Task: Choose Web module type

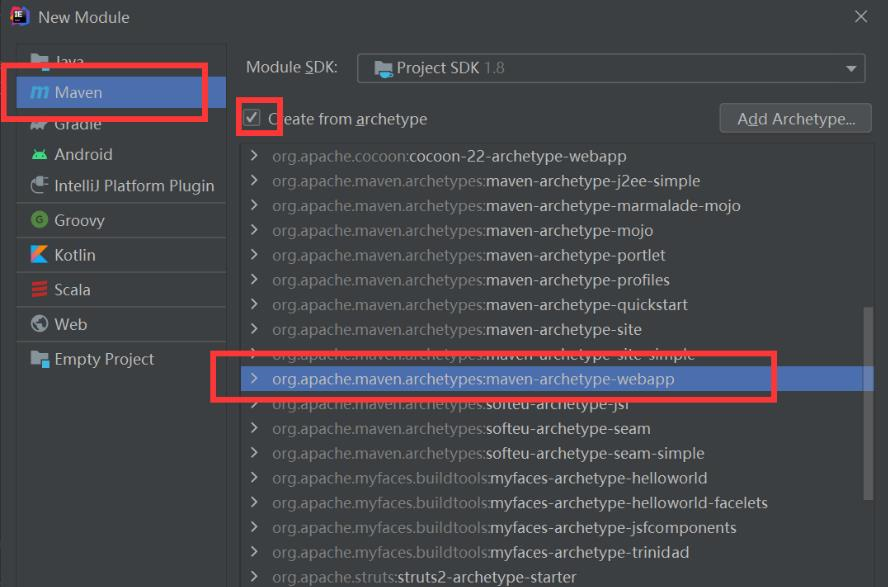Action: [121, 324]
